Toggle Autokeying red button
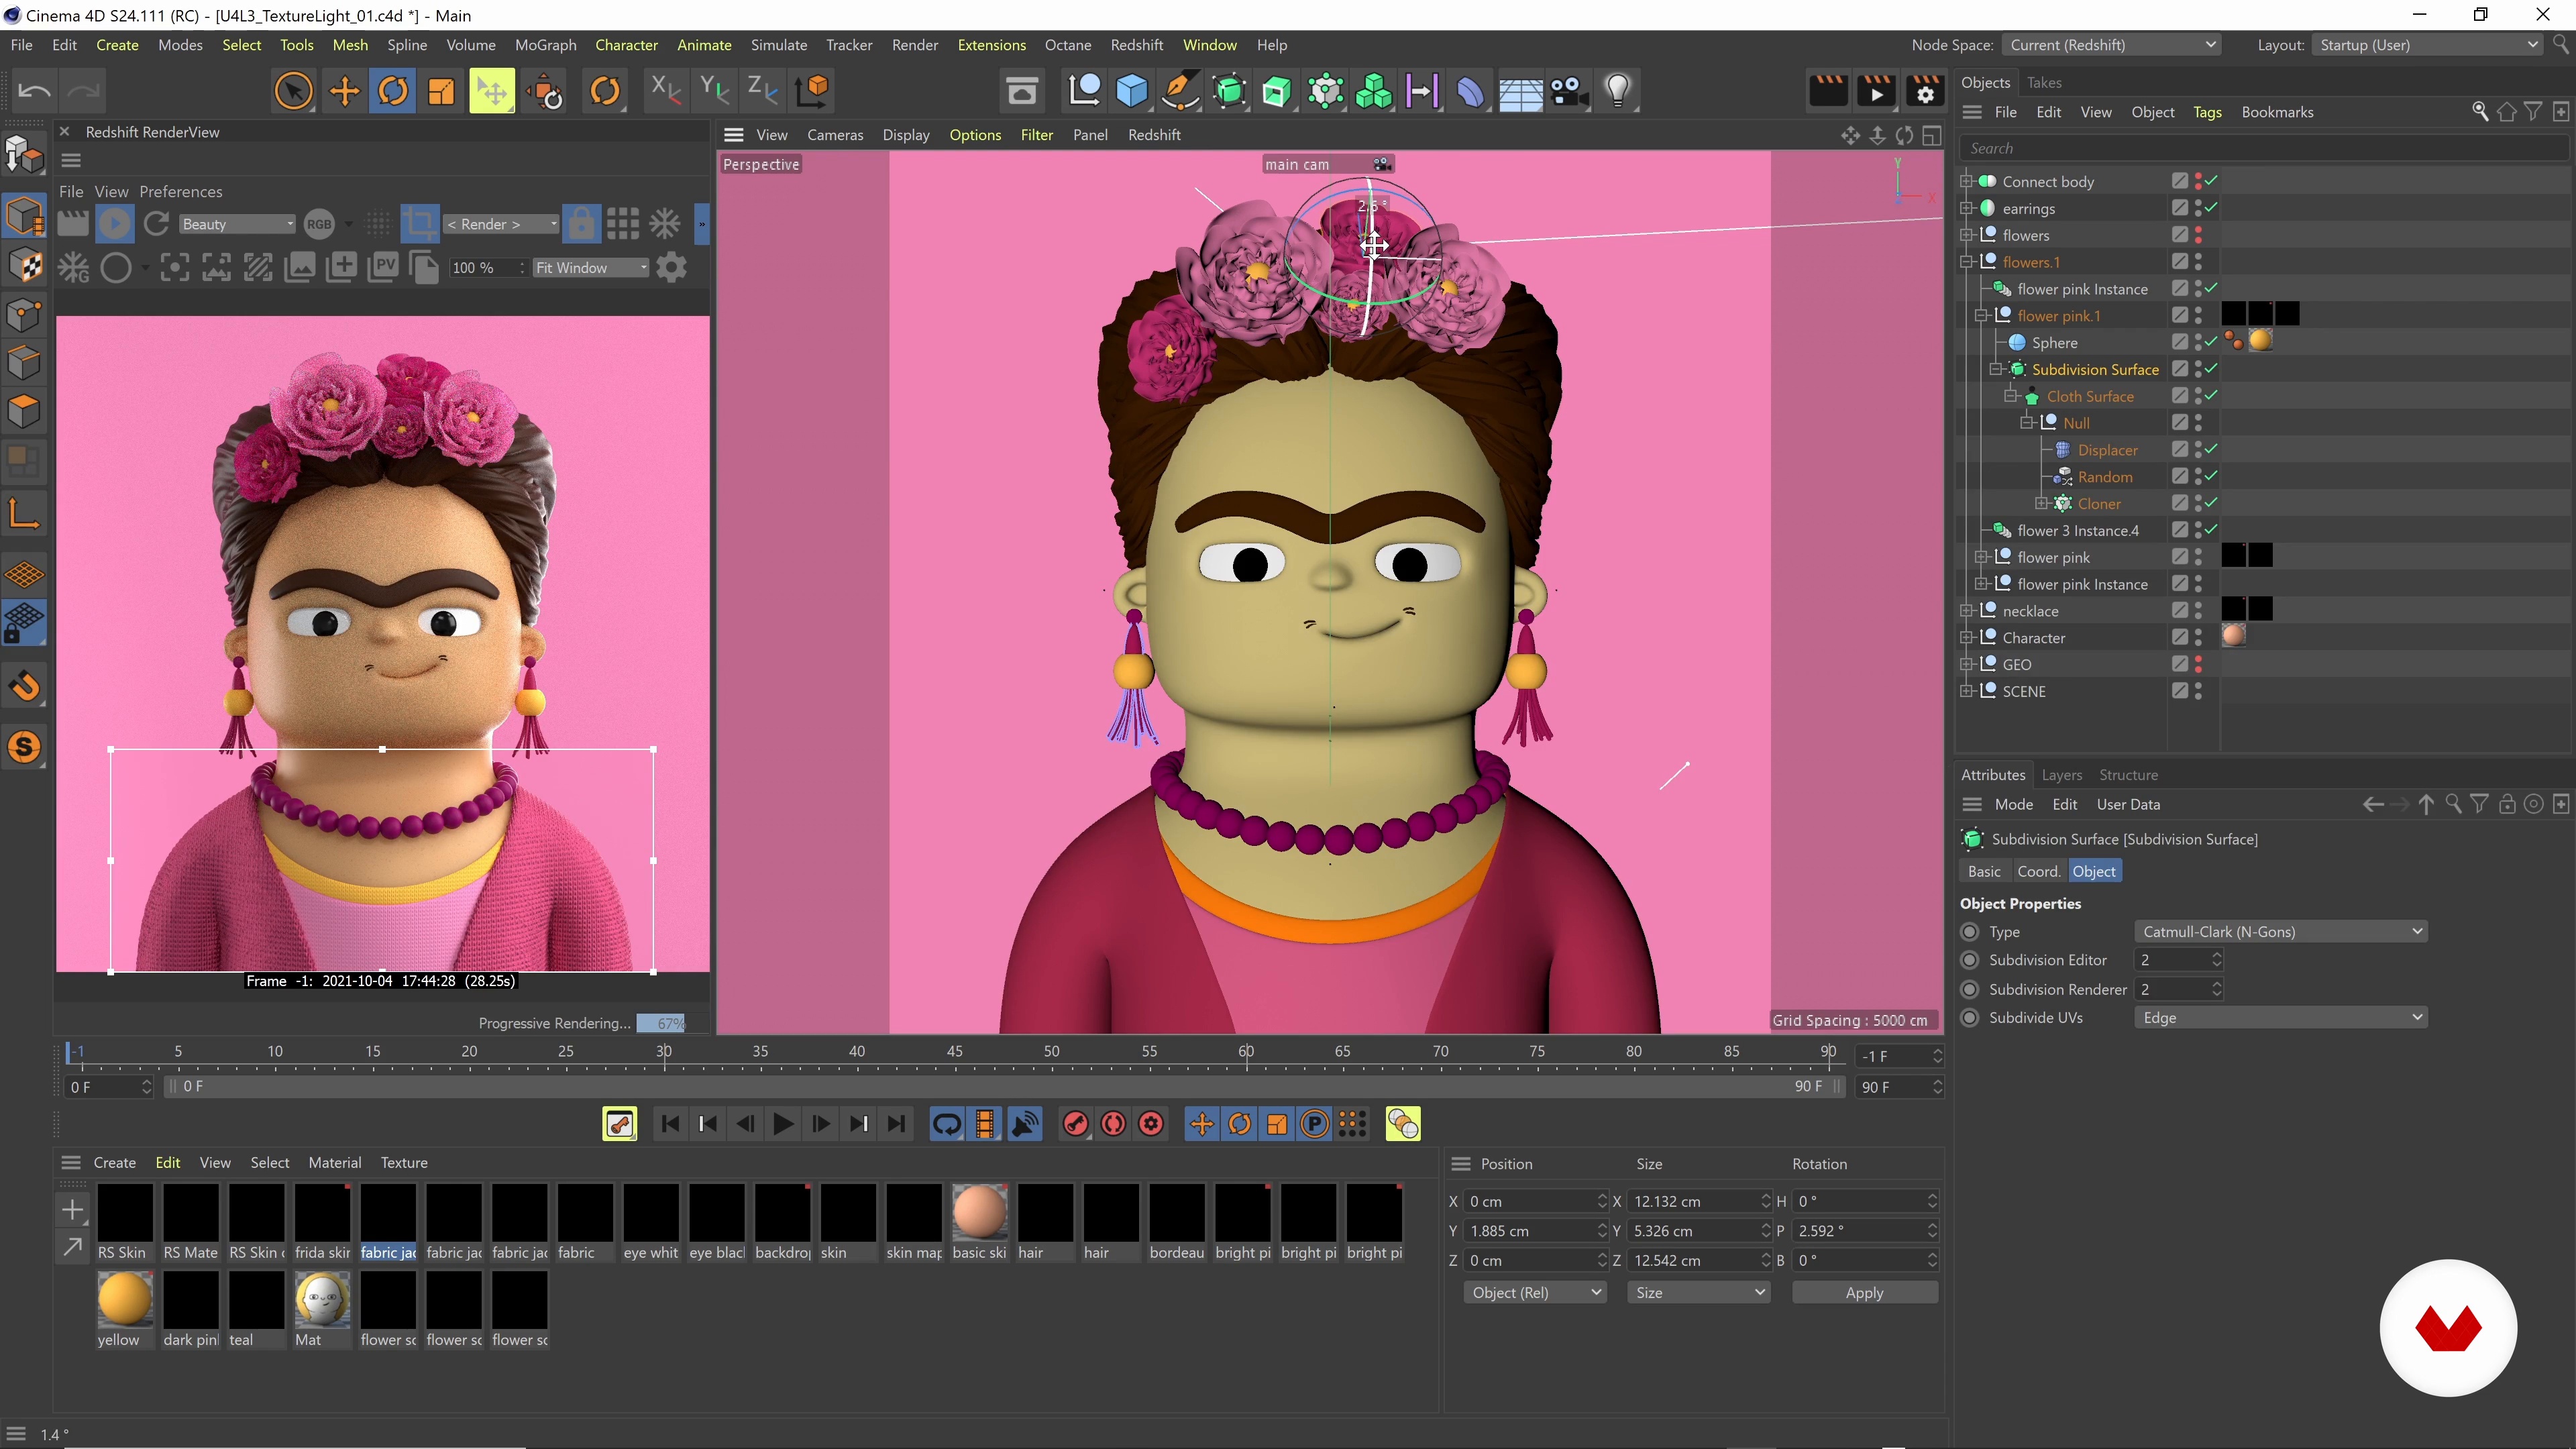The height and width of the screenshot is (1449, 2576). (1113, 1124)
